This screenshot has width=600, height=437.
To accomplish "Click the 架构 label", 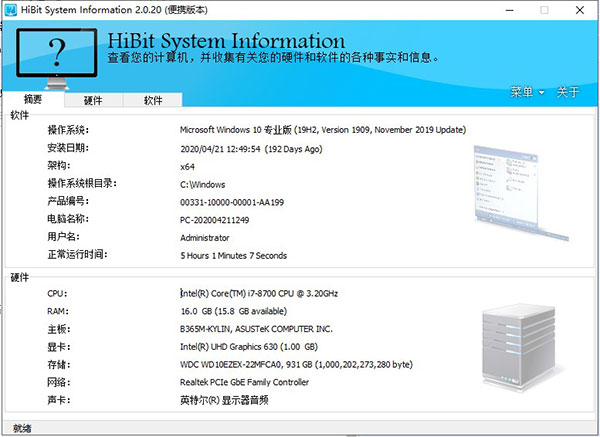I will click(59, 166).
